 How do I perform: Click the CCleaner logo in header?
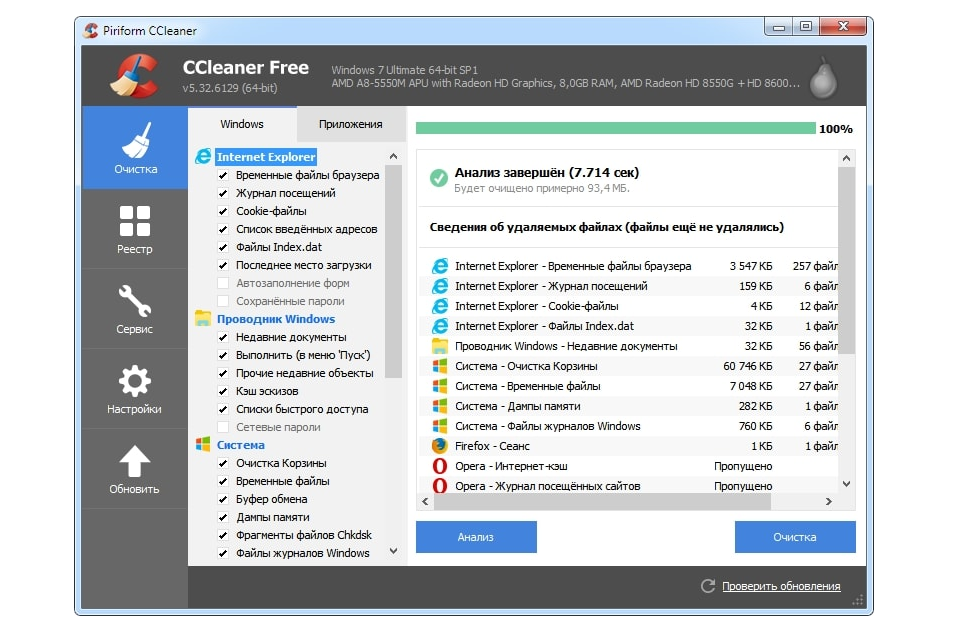134,75
